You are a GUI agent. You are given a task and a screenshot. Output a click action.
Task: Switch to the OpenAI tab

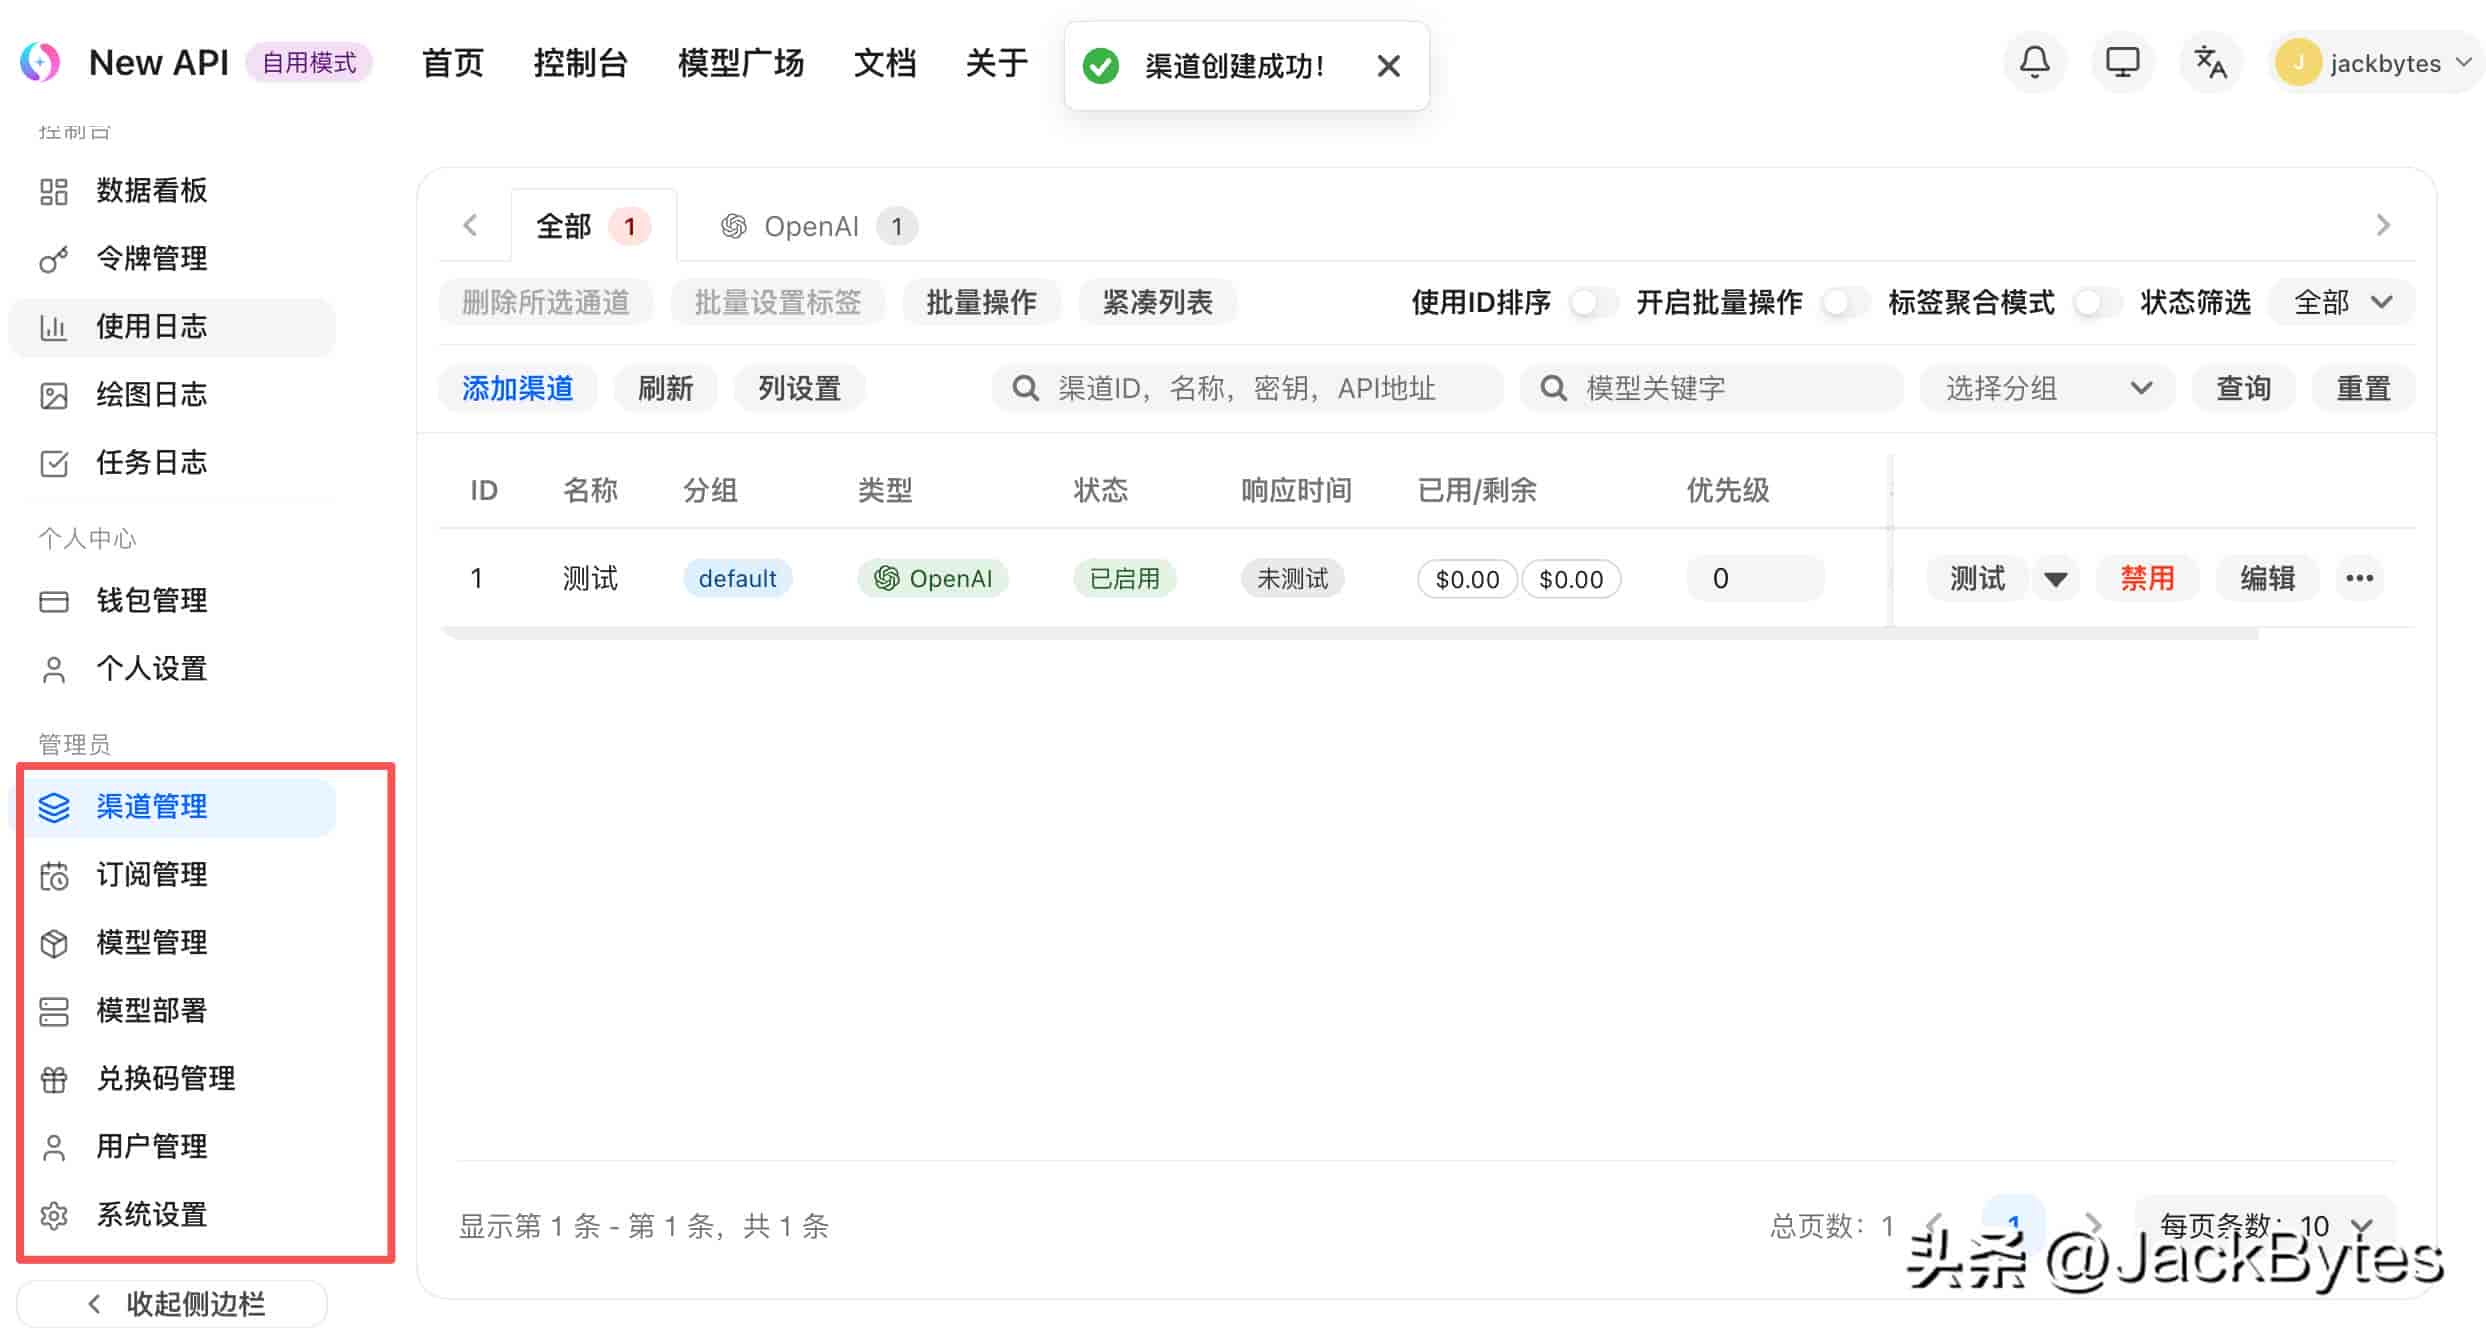(x=818, y=226)
